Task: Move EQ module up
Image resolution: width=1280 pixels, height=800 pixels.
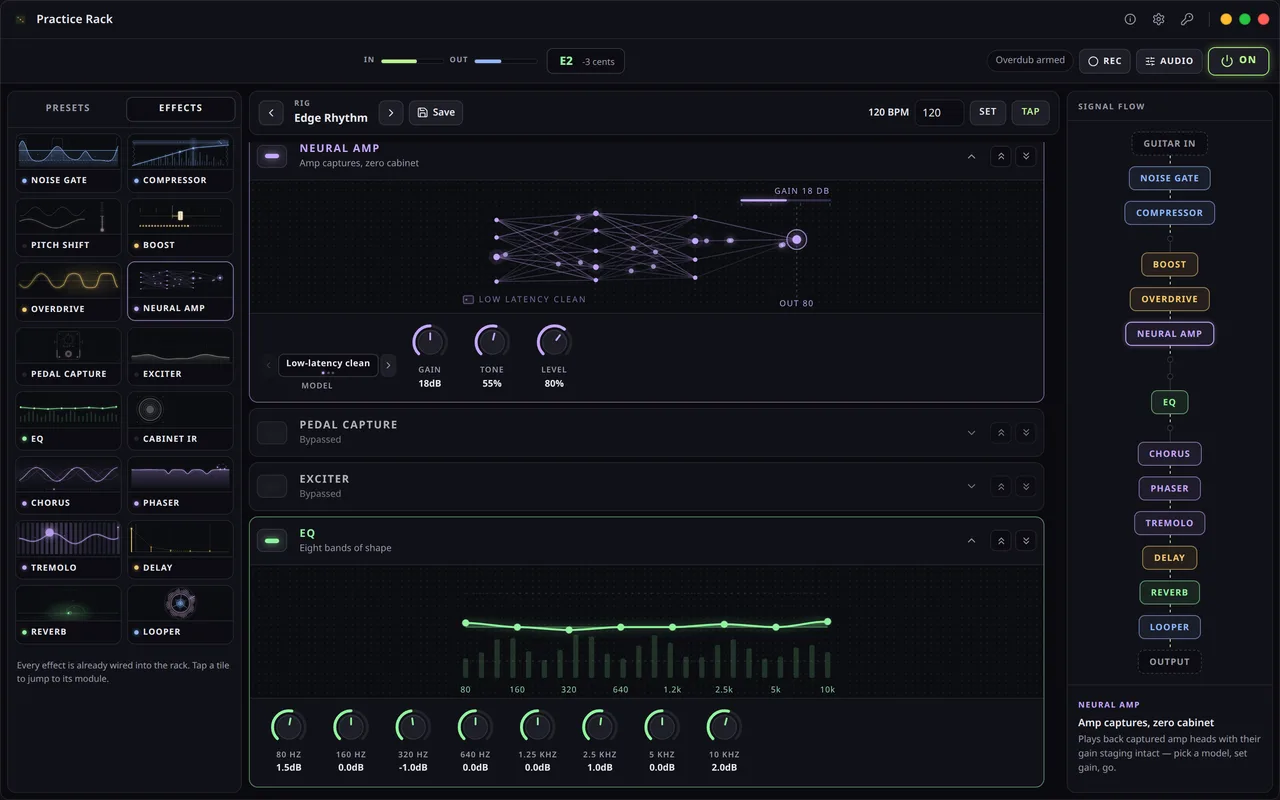Action: [x=1001, y=541]
